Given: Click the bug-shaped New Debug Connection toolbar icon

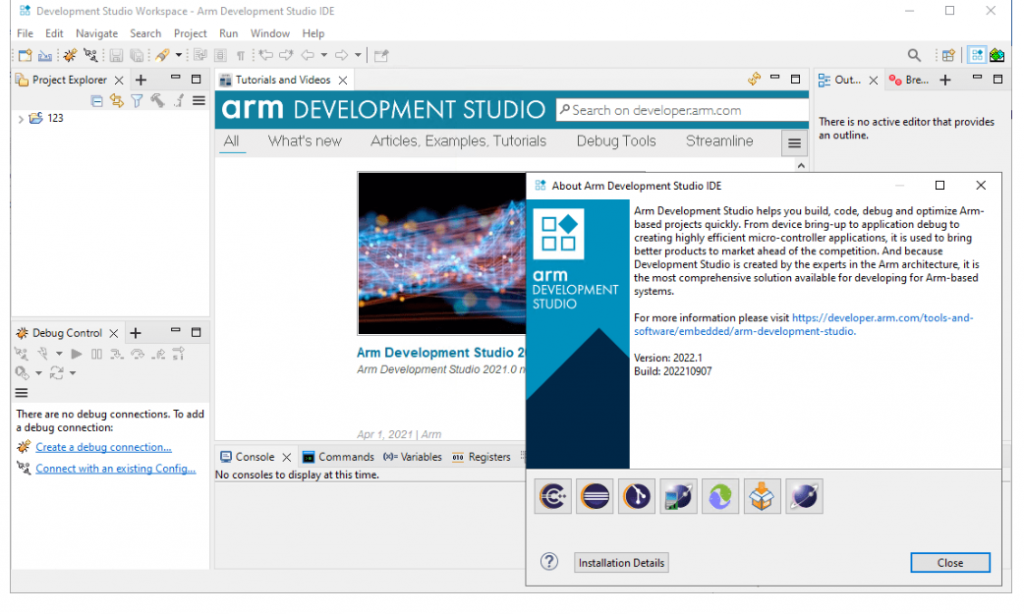Looking at the screenshot, I should (x=70, y=56).
